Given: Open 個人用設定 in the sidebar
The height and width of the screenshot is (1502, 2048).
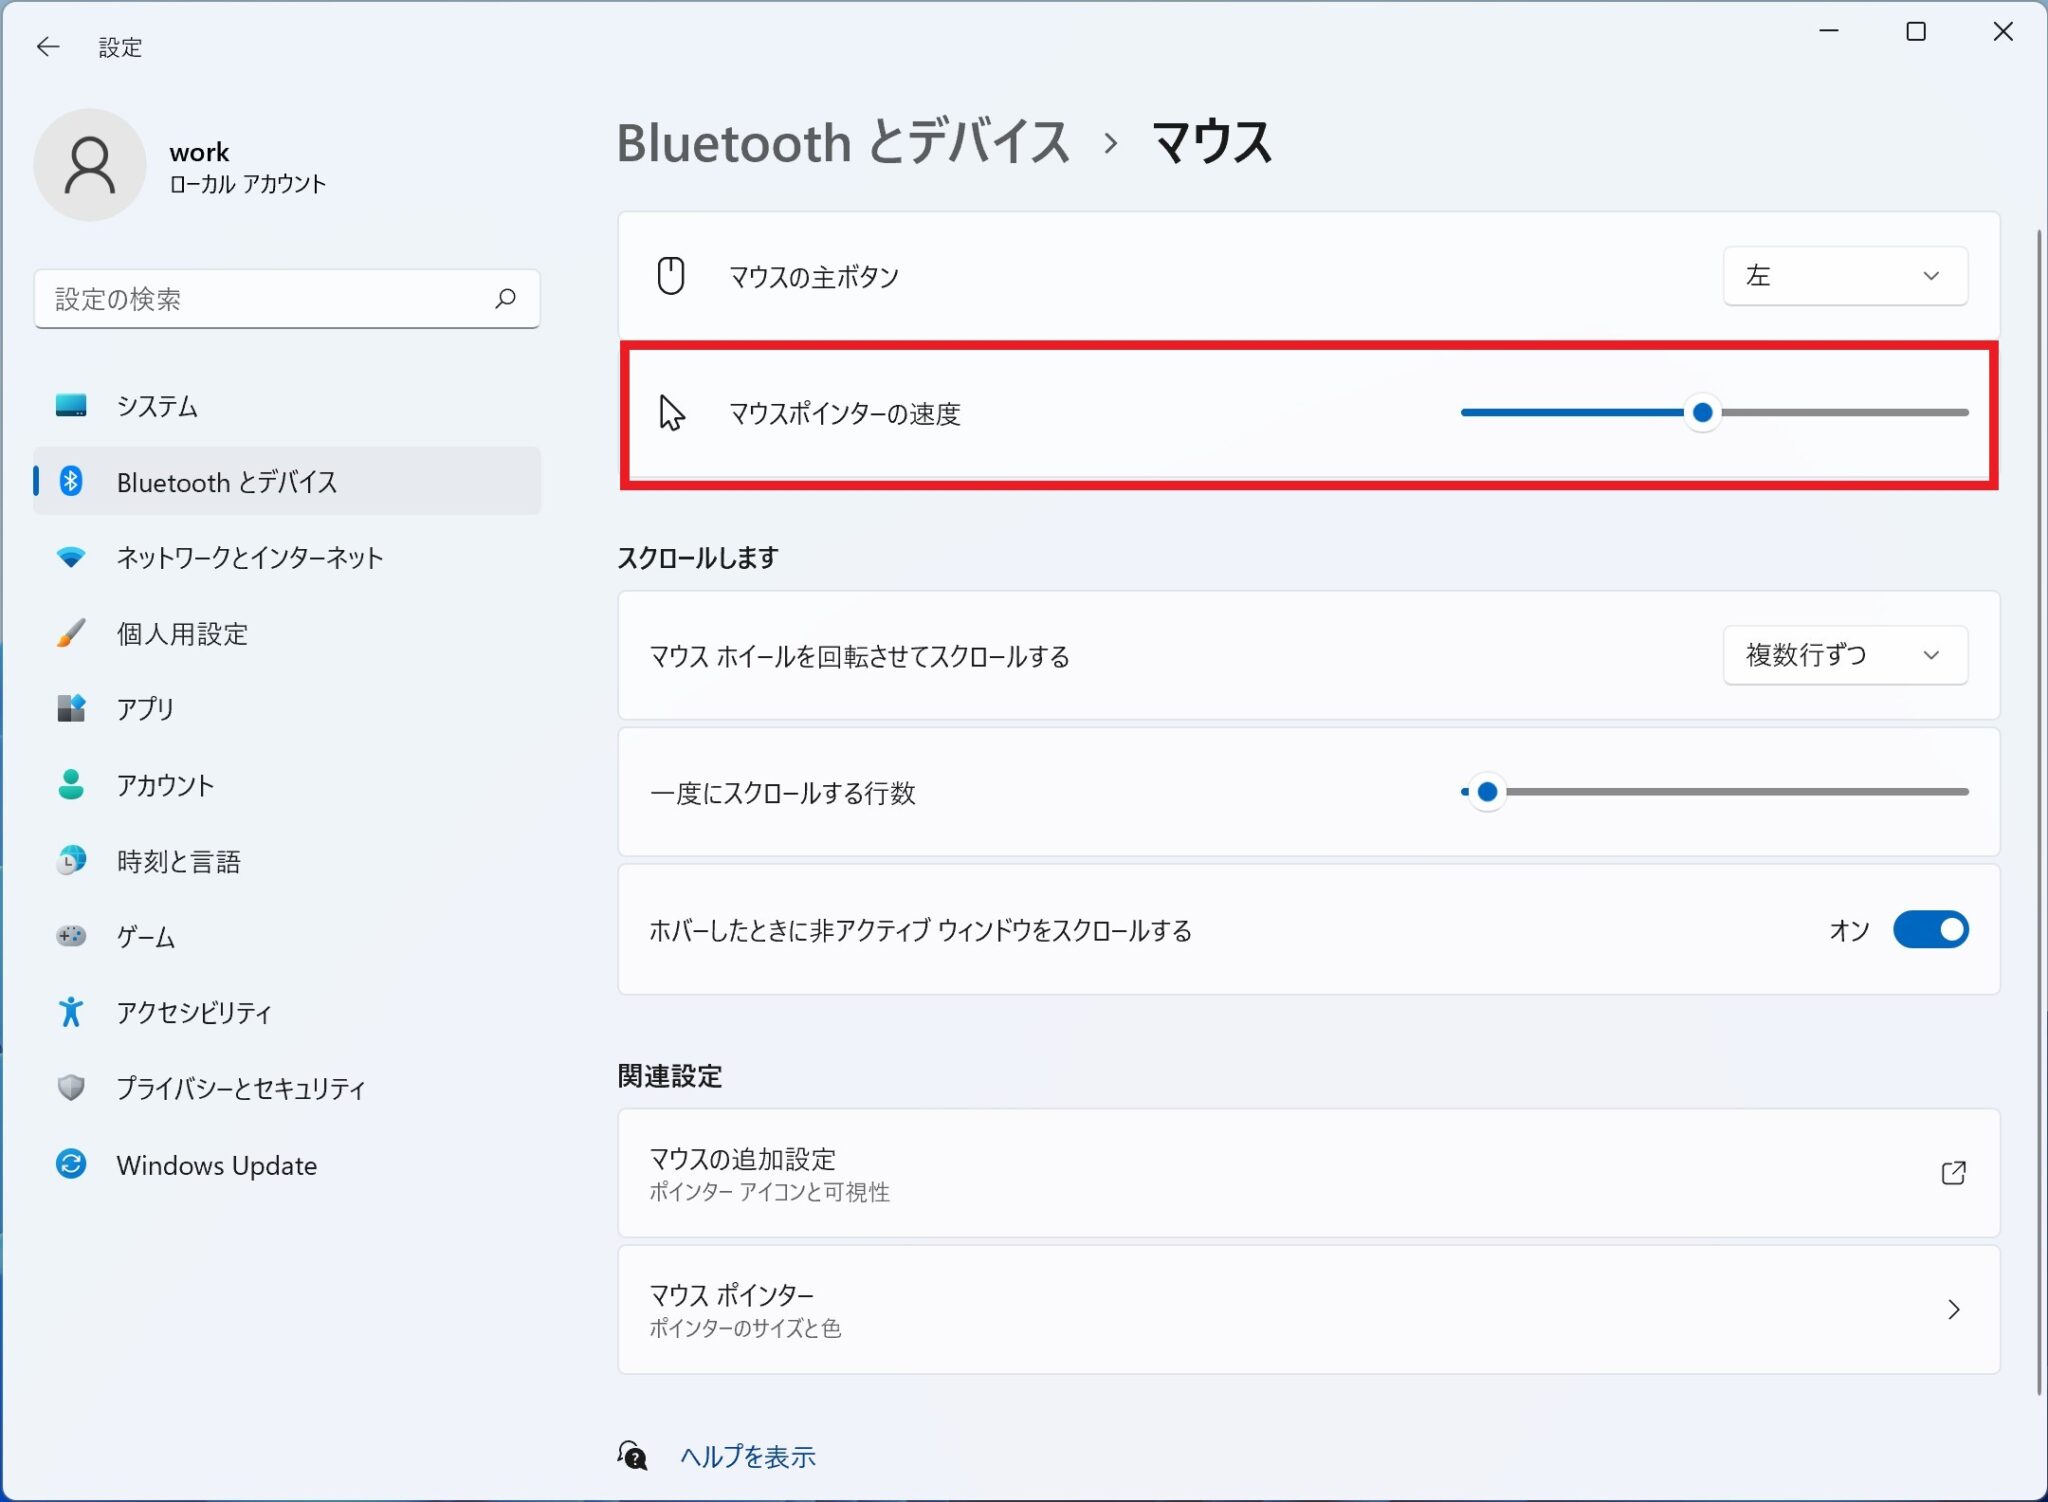Looking at the screenshot, I should pos(182,633).
